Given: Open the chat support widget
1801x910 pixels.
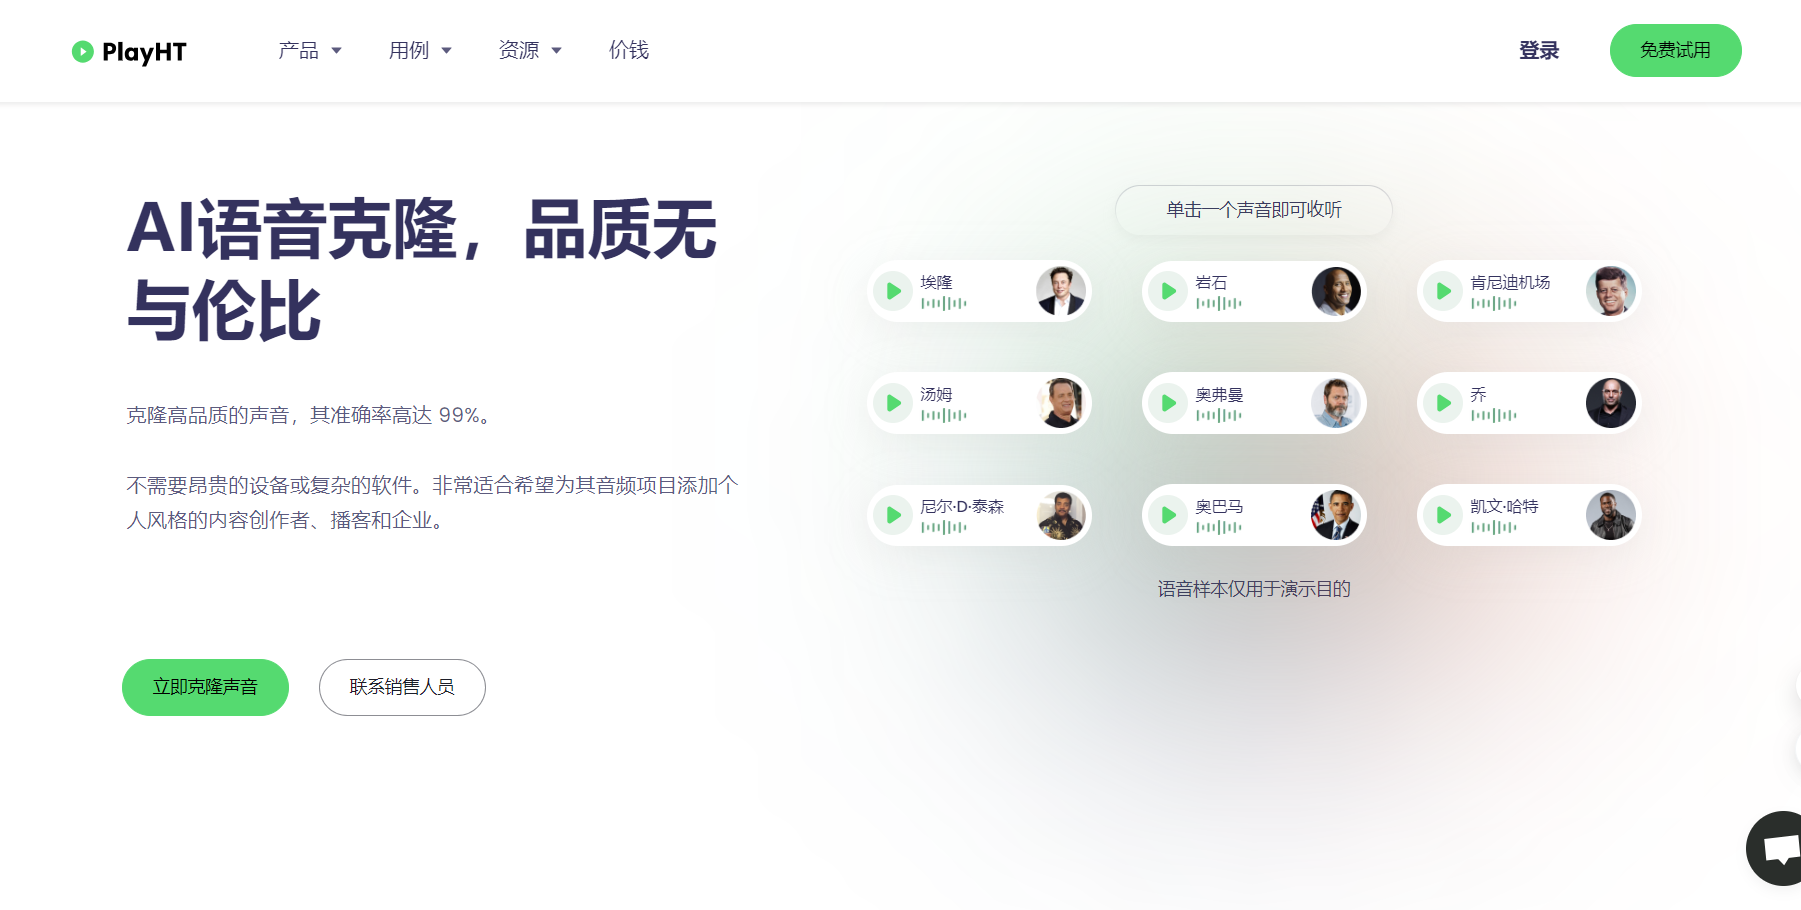Looking at the screenshot, I should (1776, 848).
